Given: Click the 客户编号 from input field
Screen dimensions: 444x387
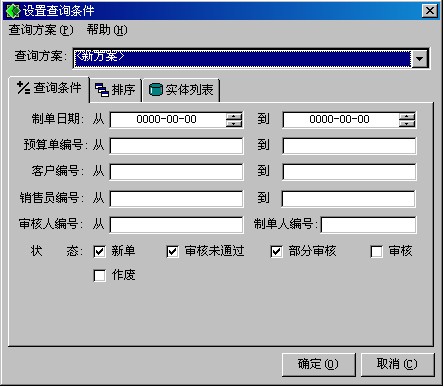Looking at the screenshot, I should (x=176, y=172).
